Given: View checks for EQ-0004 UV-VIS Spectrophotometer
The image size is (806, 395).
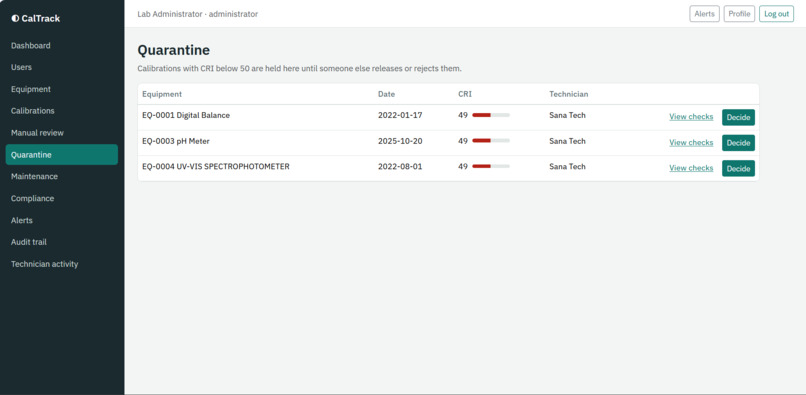Looking at the screenshot, I should (691, 168).
